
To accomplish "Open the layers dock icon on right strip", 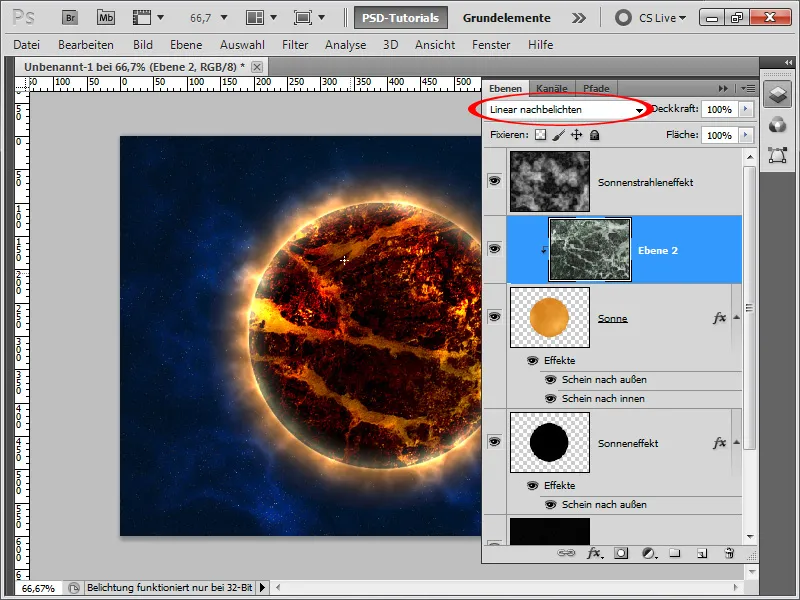I will click(x=778, y=94).
